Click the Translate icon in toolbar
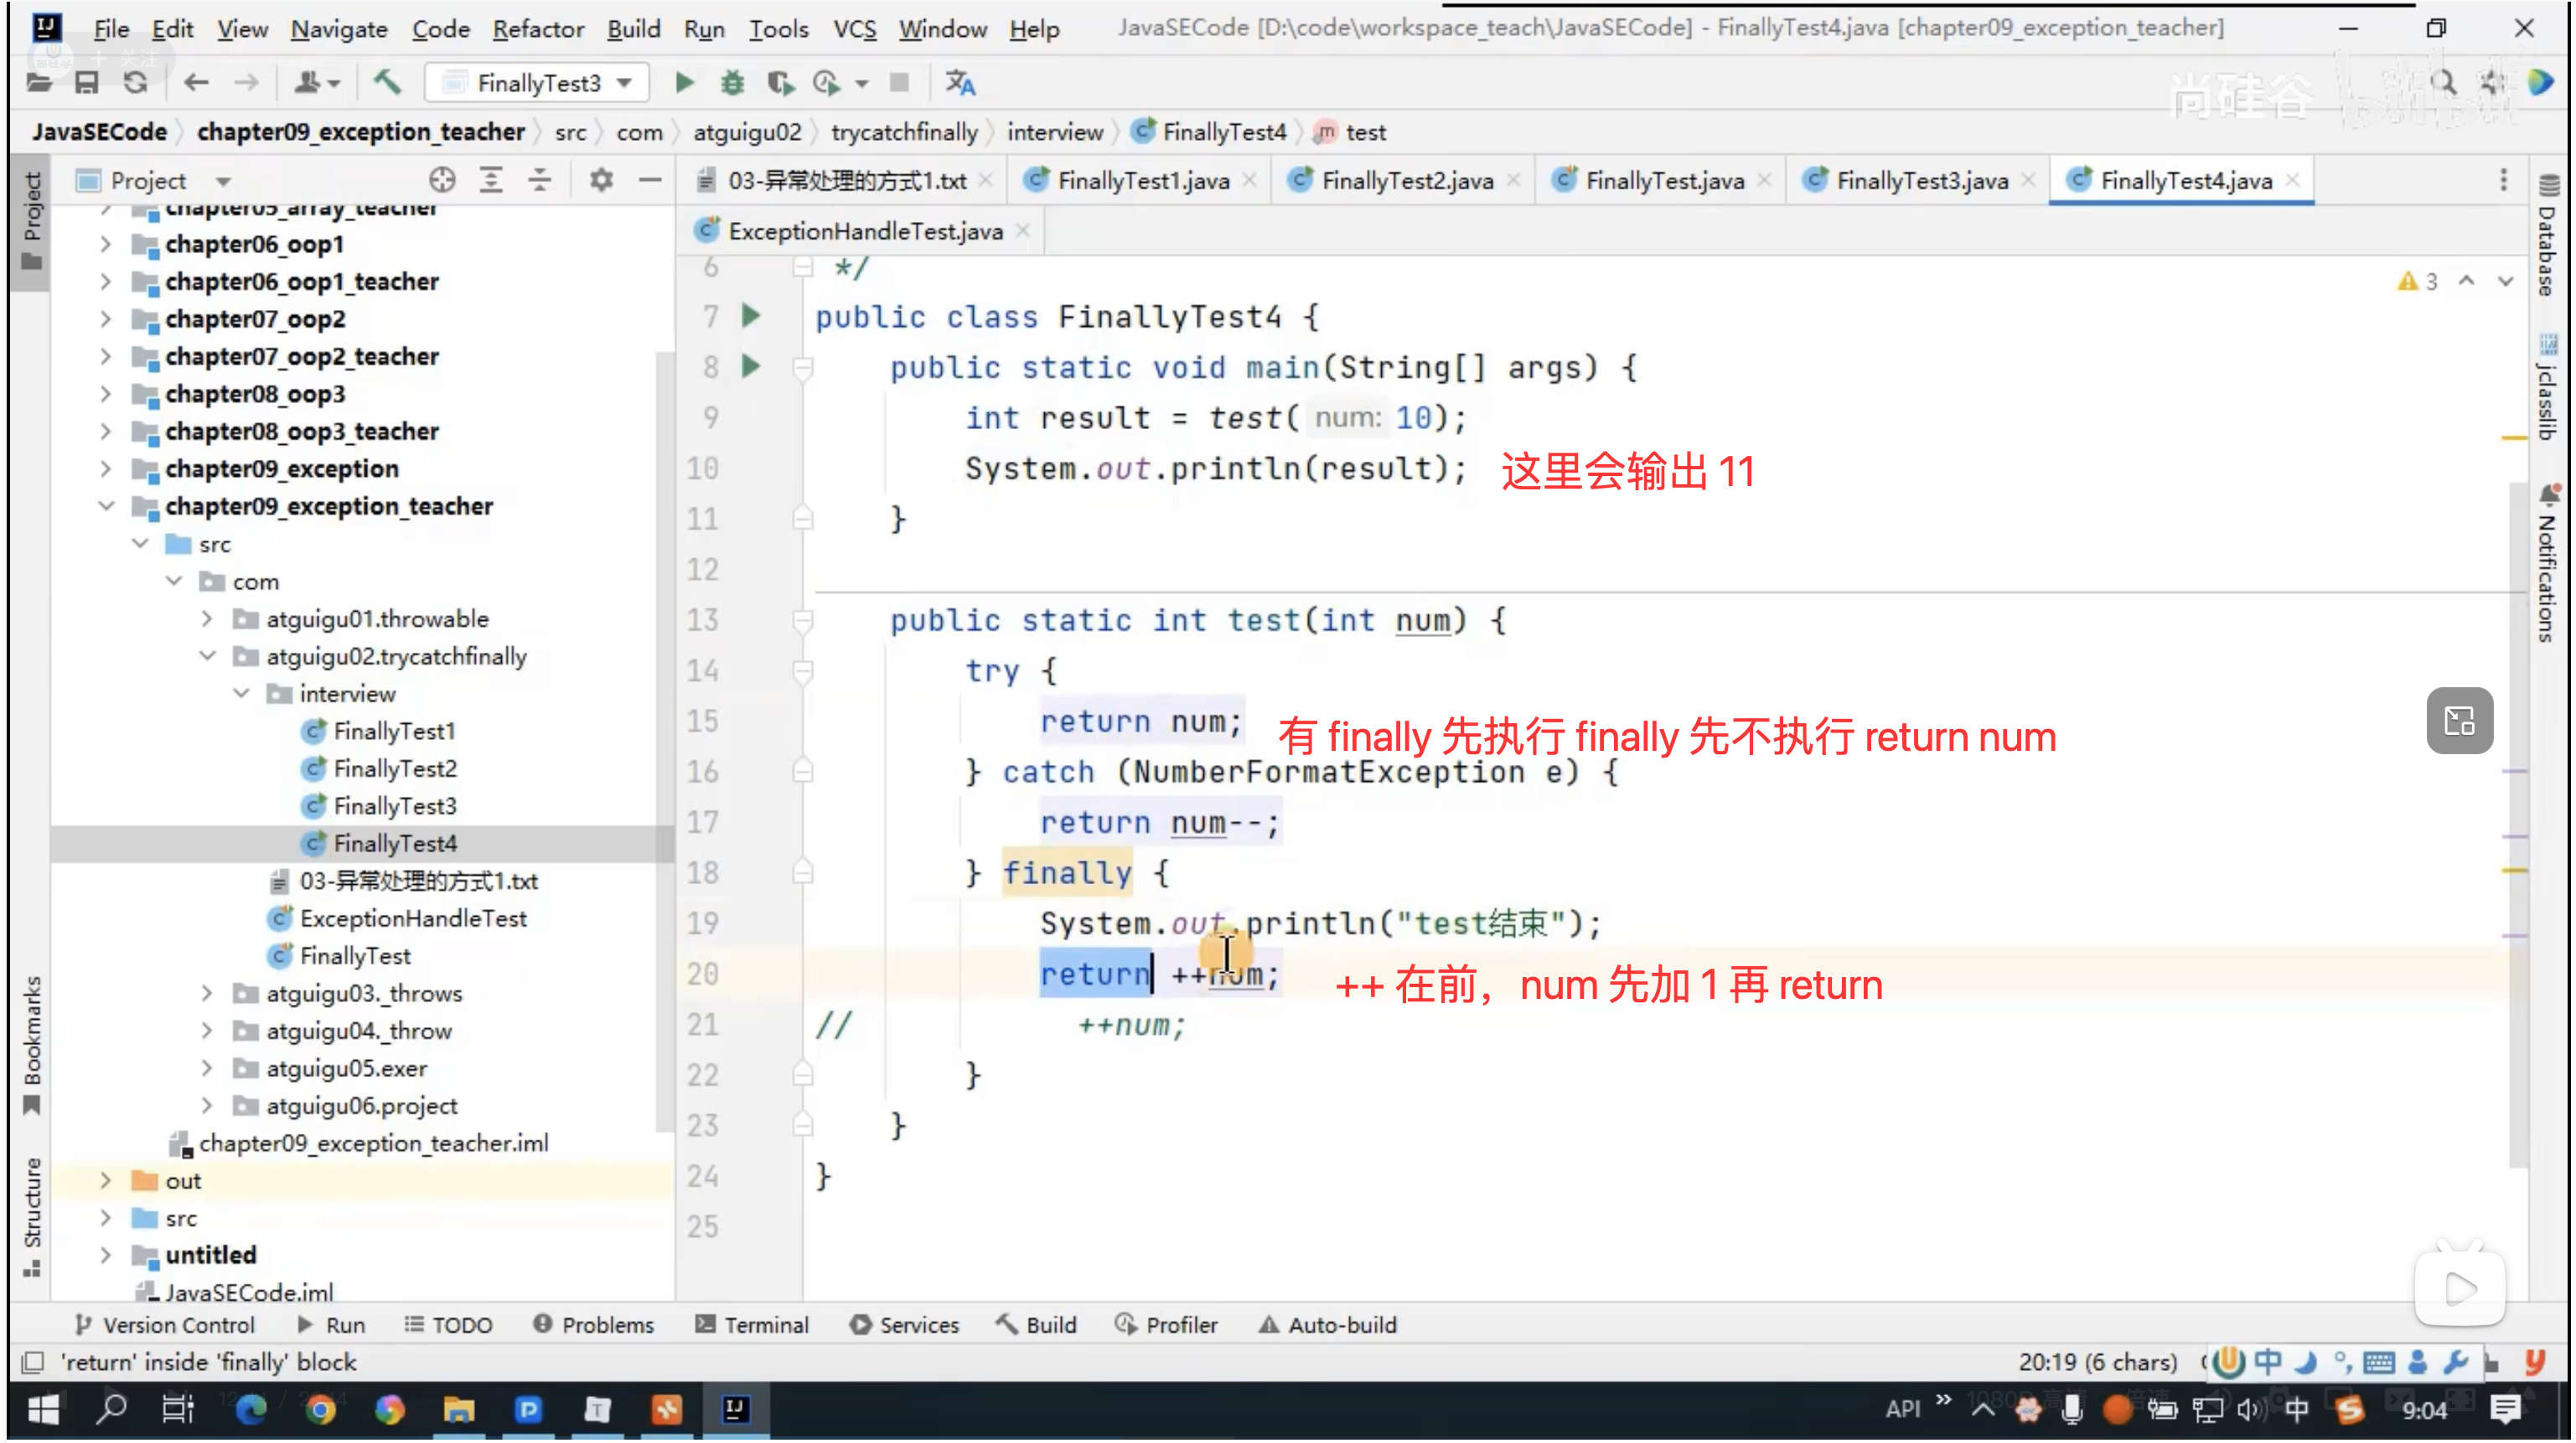This screenshot has height=1443, width=2576. coord(960,83)
